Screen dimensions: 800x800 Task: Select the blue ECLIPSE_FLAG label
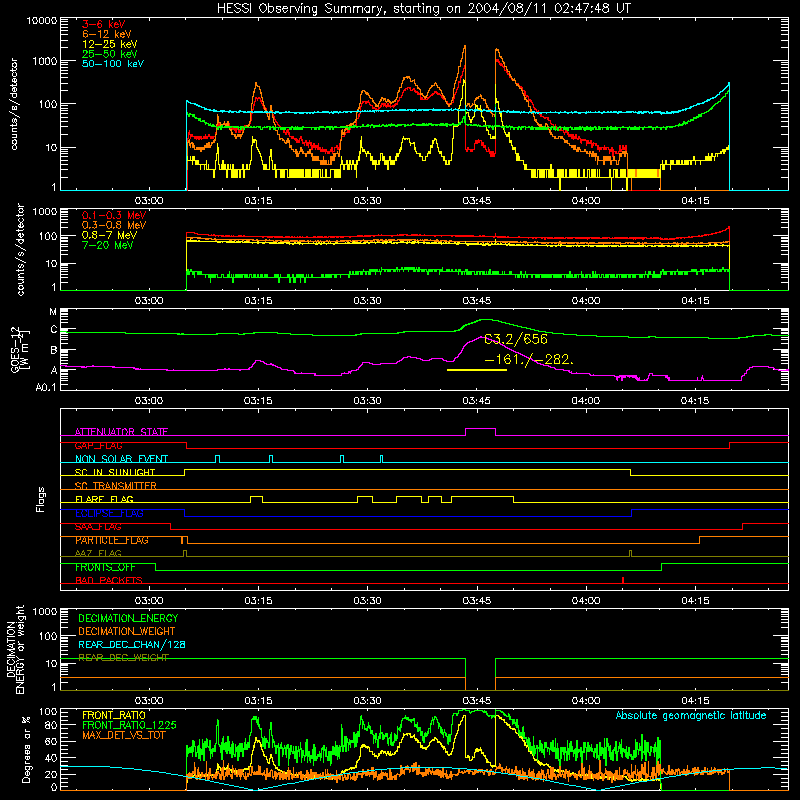point(109,513)
